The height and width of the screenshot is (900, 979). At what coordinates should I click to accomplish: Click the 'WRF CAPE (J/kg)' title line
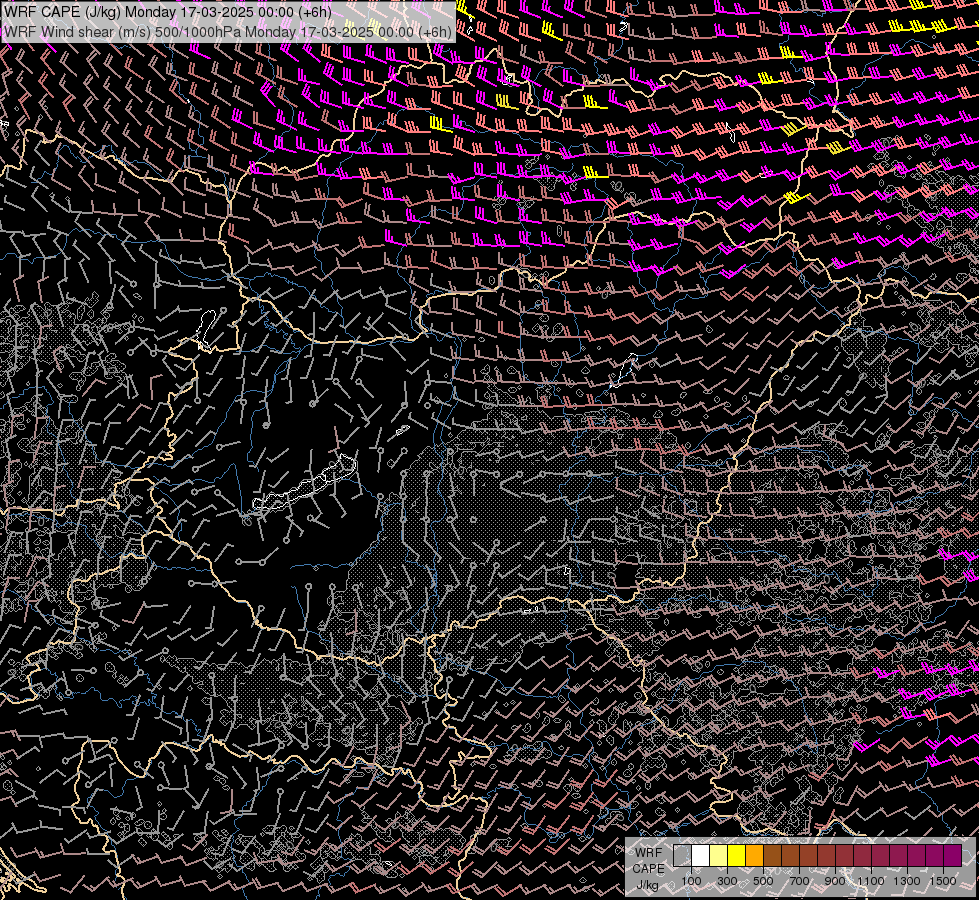click(x=167, y=12)
